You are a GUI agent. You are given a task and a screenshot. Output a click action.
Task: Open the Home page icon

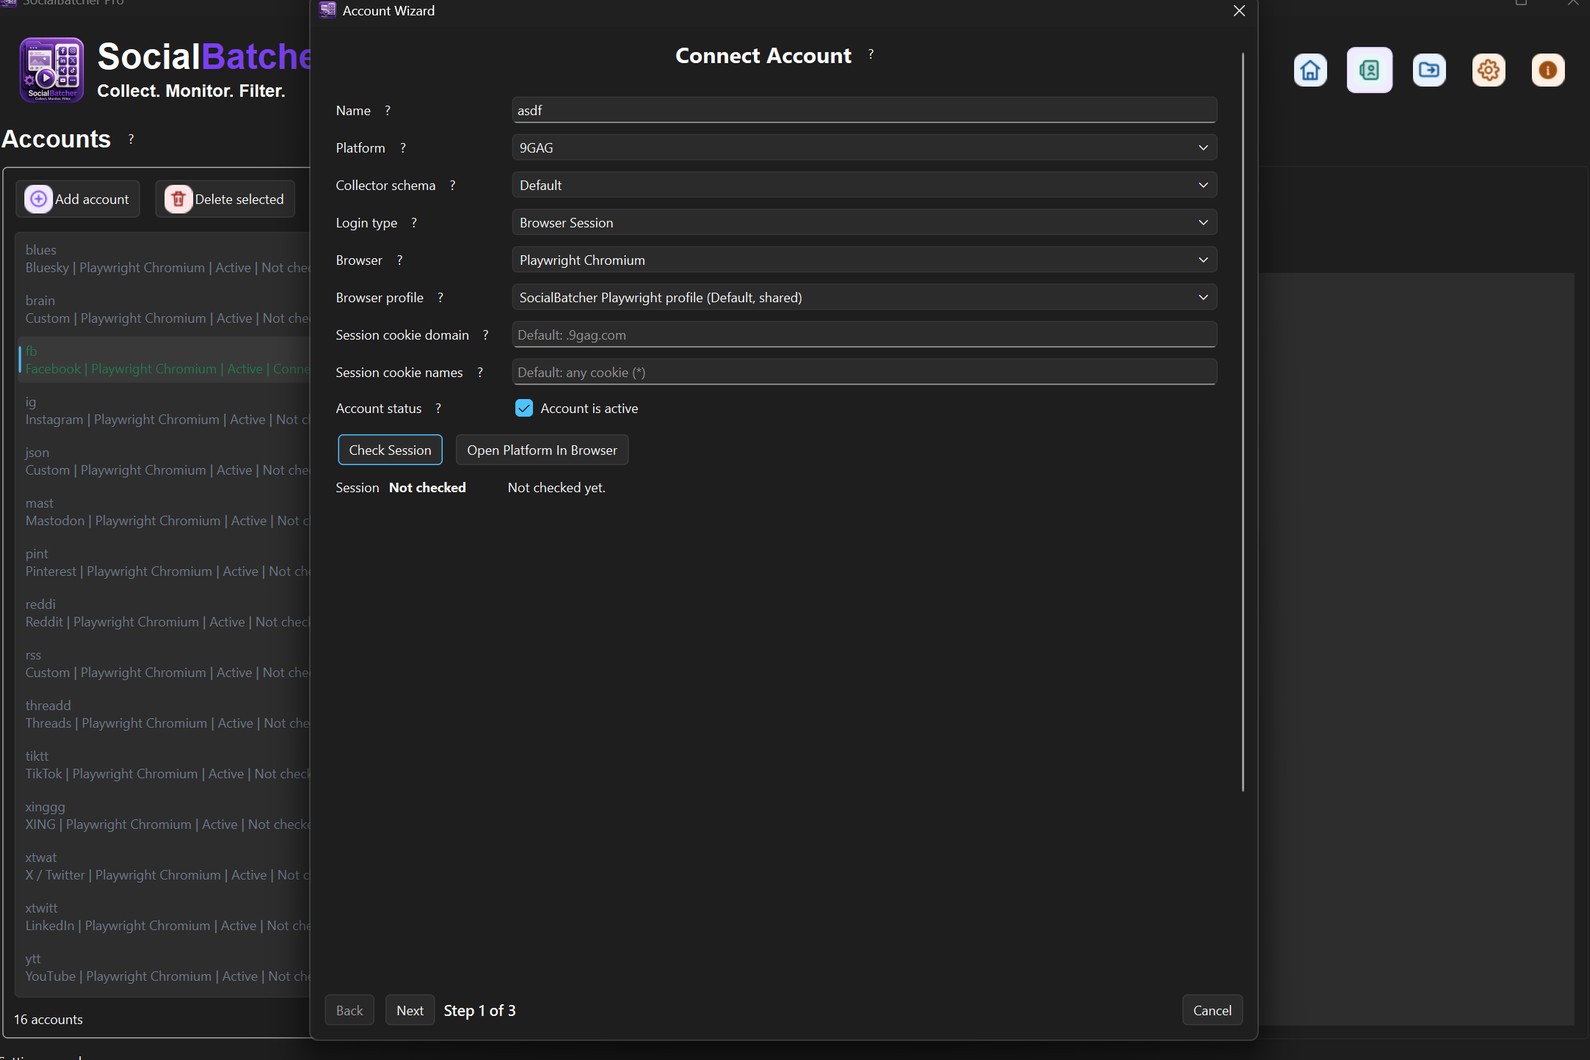click(1310, 70)
